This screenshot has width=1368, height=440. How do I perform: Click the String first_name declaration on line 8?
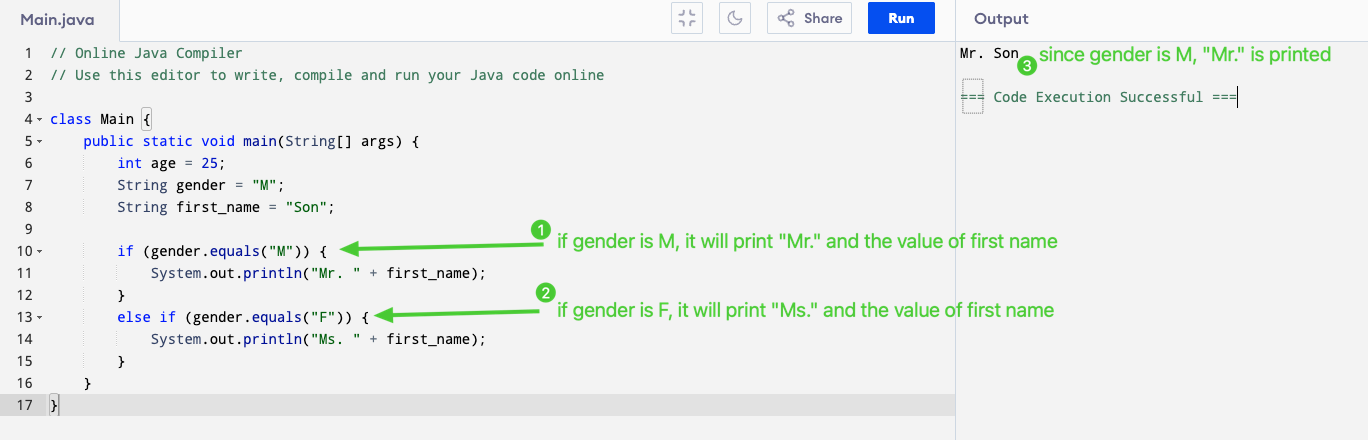[x=224, y=207]
